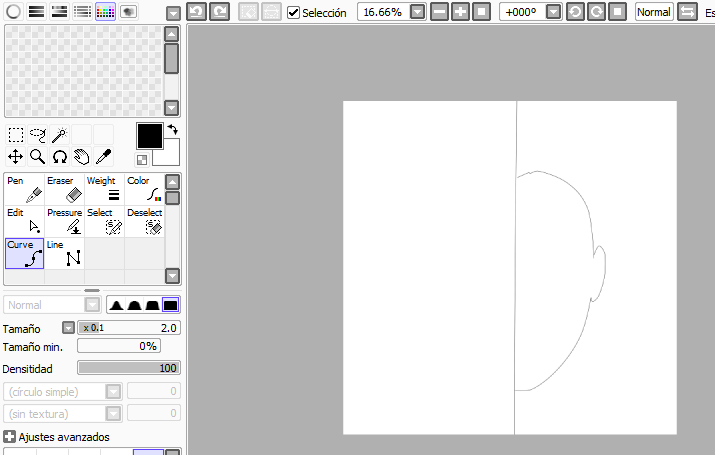Select the Edit control point tool
The image size is (715, 455).
tap(25, 221)
